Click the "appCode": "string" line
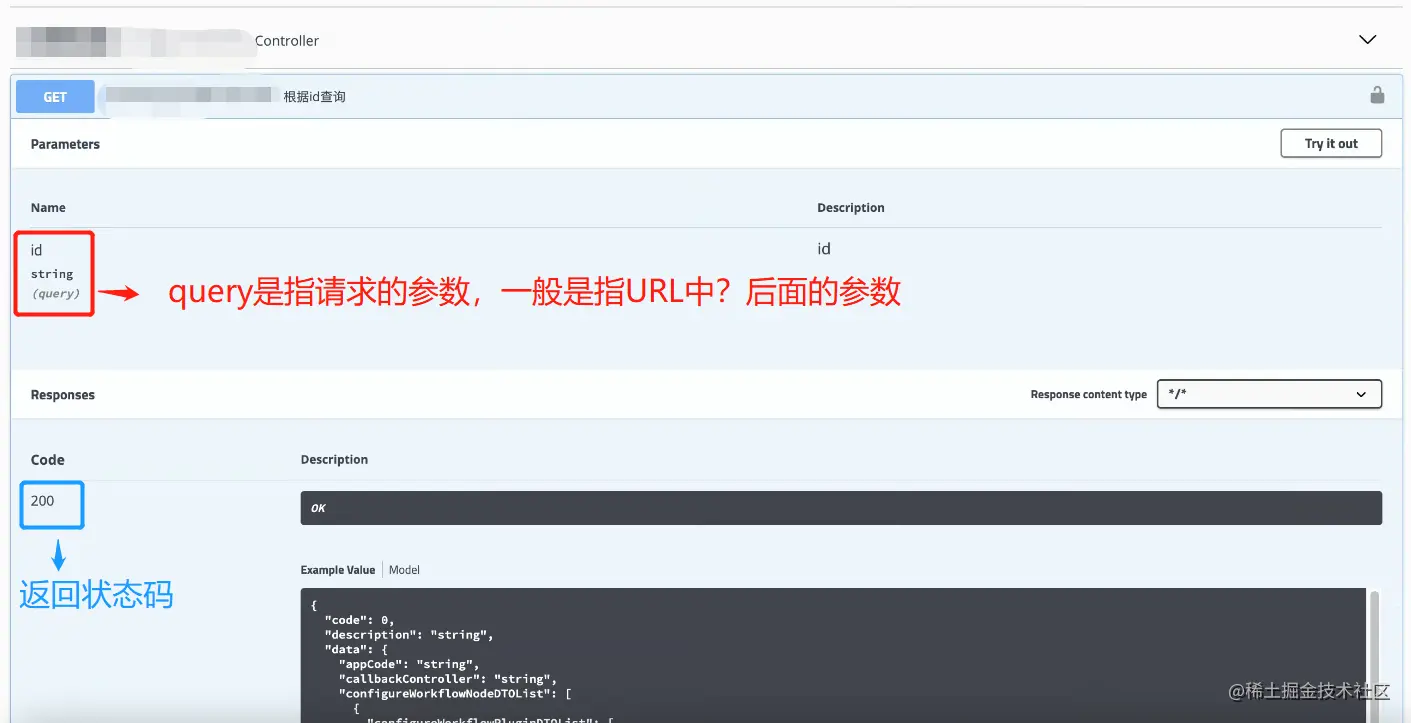This screenshot has width=1411, height=723. coord(409,664)
